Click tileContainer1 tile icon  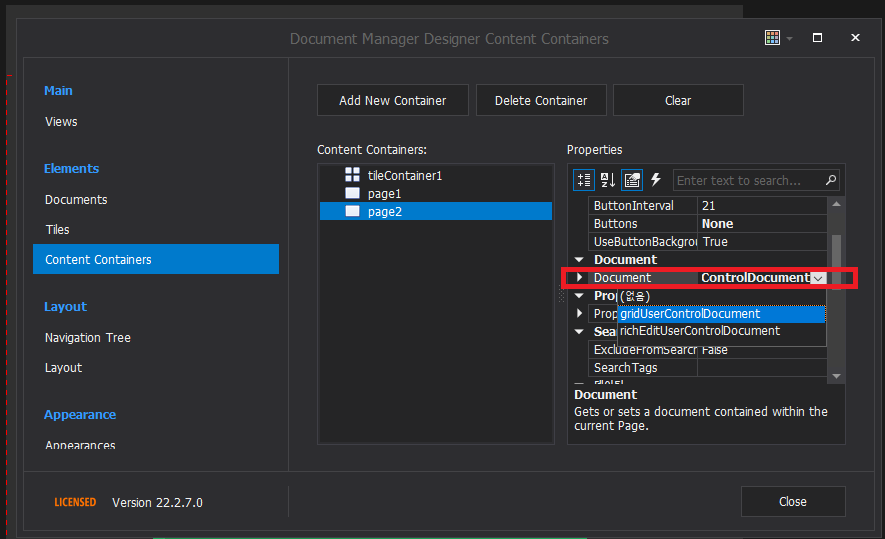[352, 174]
